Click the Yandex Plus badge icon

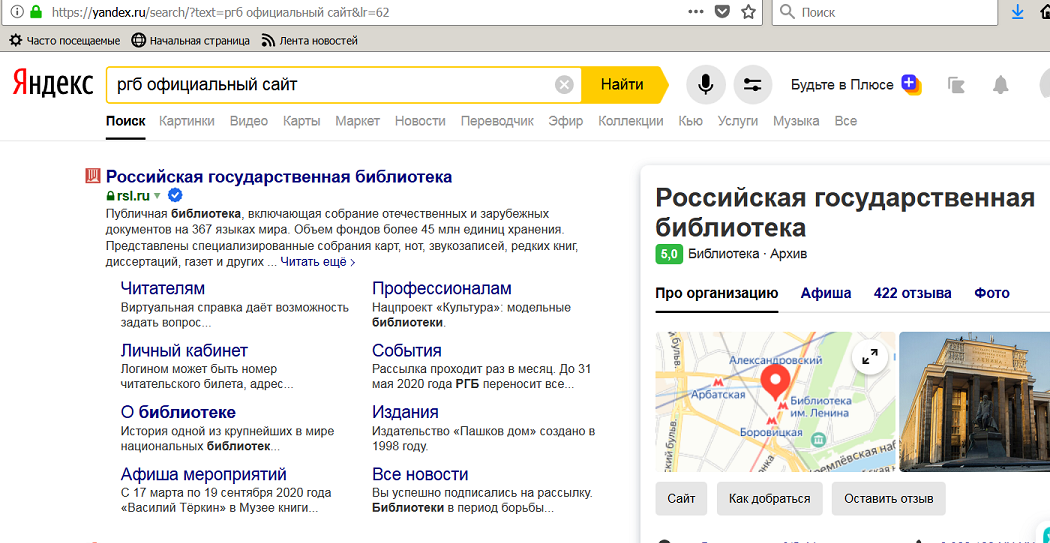click(x=911, y=84)
